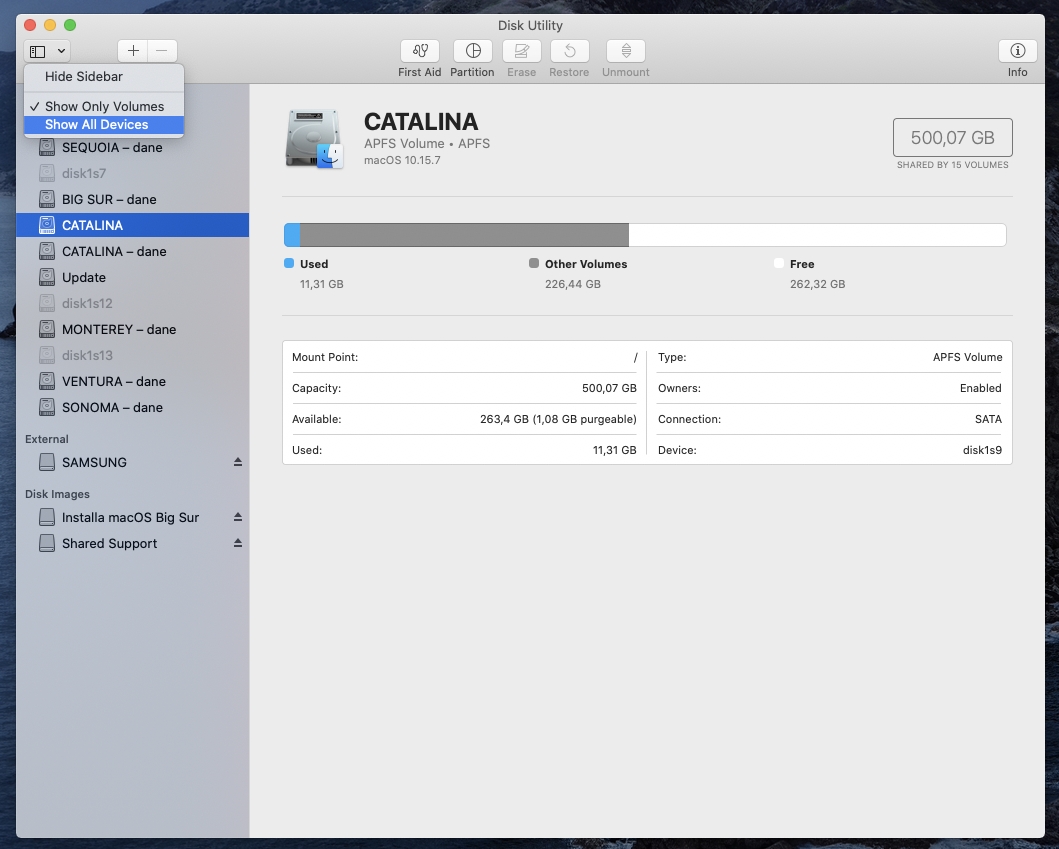The height and width of the screenshot is (849, 1059).
Task: Click the SEQUOIA – dane volume icon
Action: point(47,147)
